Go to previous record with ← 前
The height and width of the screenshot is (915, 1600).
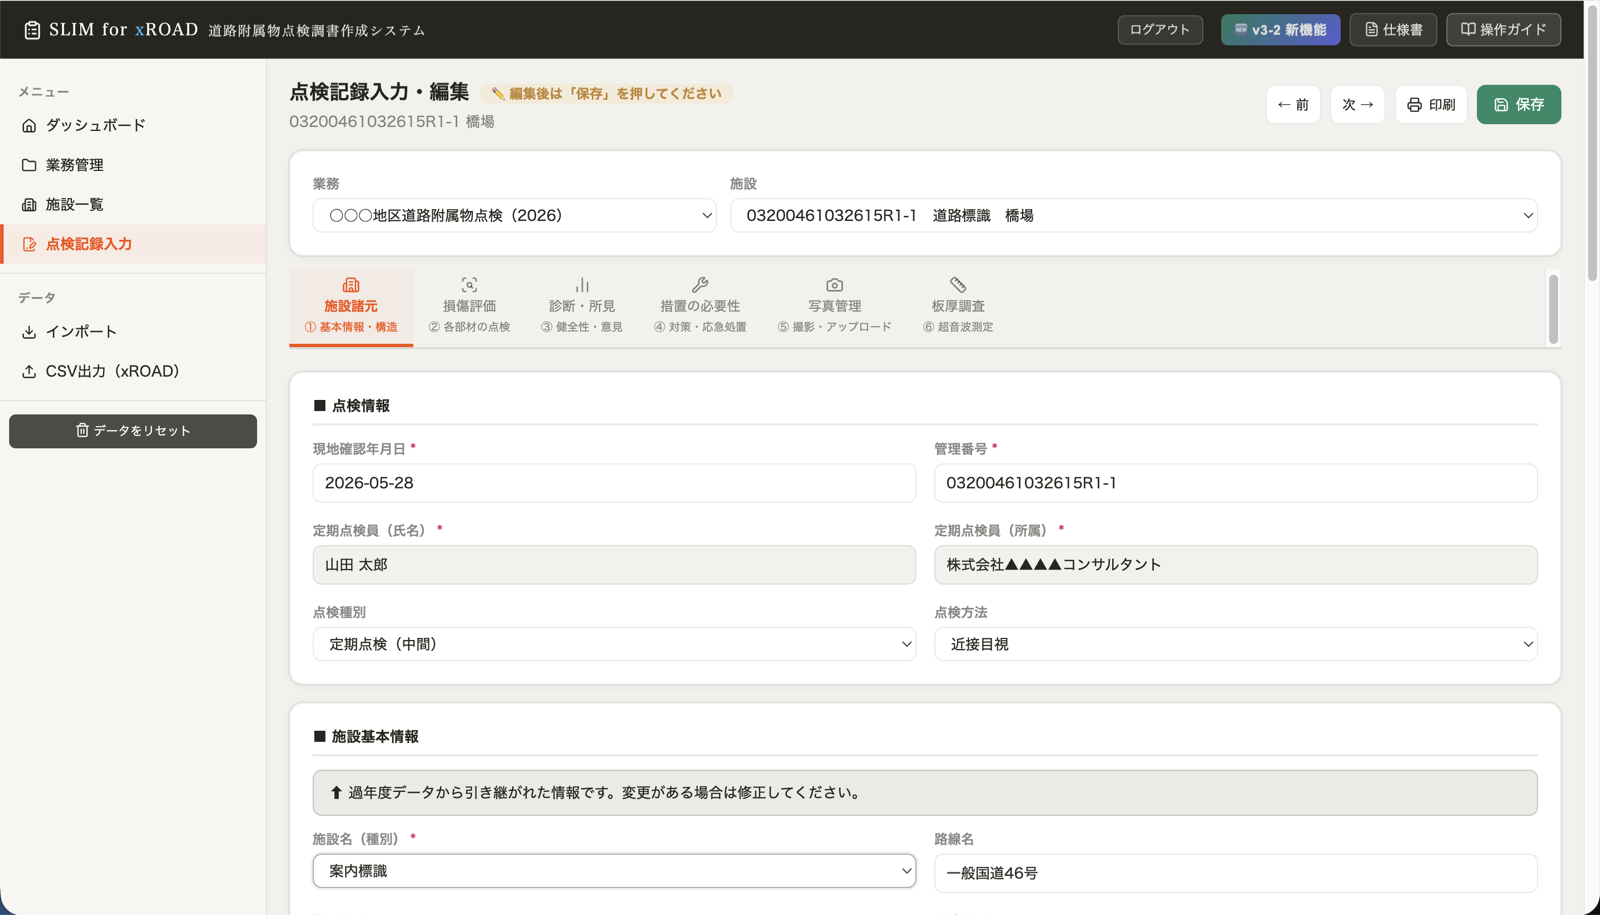click(x=1293, y=105)
